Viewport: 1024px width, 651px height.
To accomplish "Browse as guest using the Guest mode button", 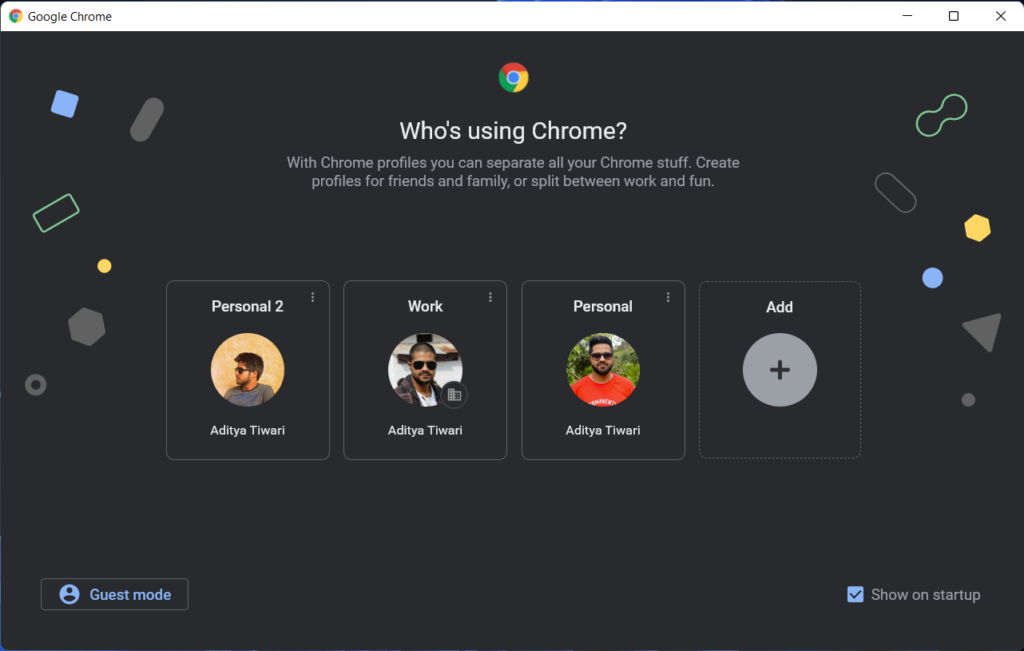I will coord(114,594).
